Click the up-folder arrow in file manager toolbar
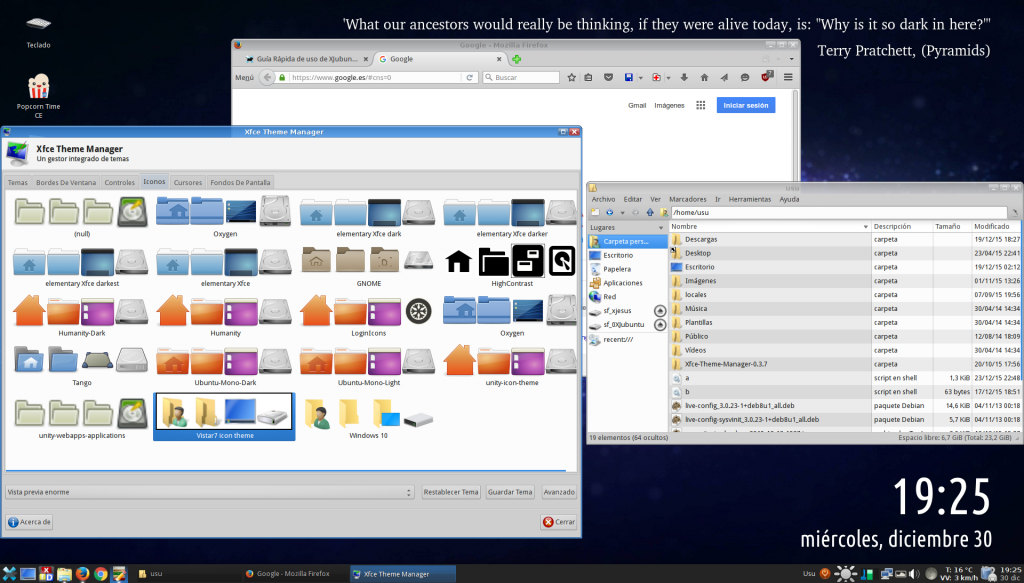 [x=650, y=212]
